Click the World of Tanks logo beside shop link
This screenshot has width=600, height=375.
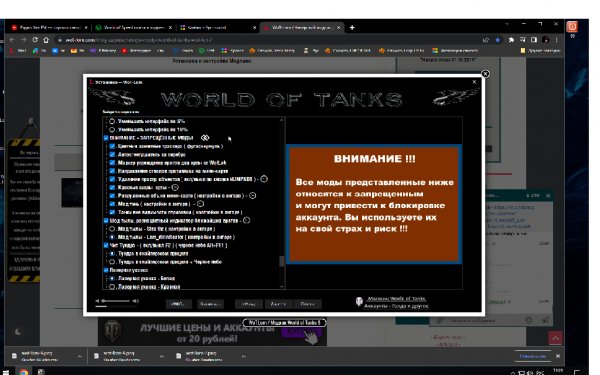(x=359, y=302)
